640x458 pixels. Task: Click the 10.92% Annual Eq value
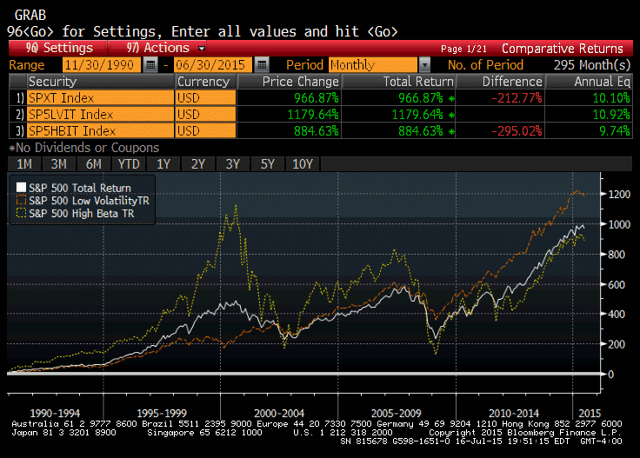pyautogui.click(x=611, y=114)
